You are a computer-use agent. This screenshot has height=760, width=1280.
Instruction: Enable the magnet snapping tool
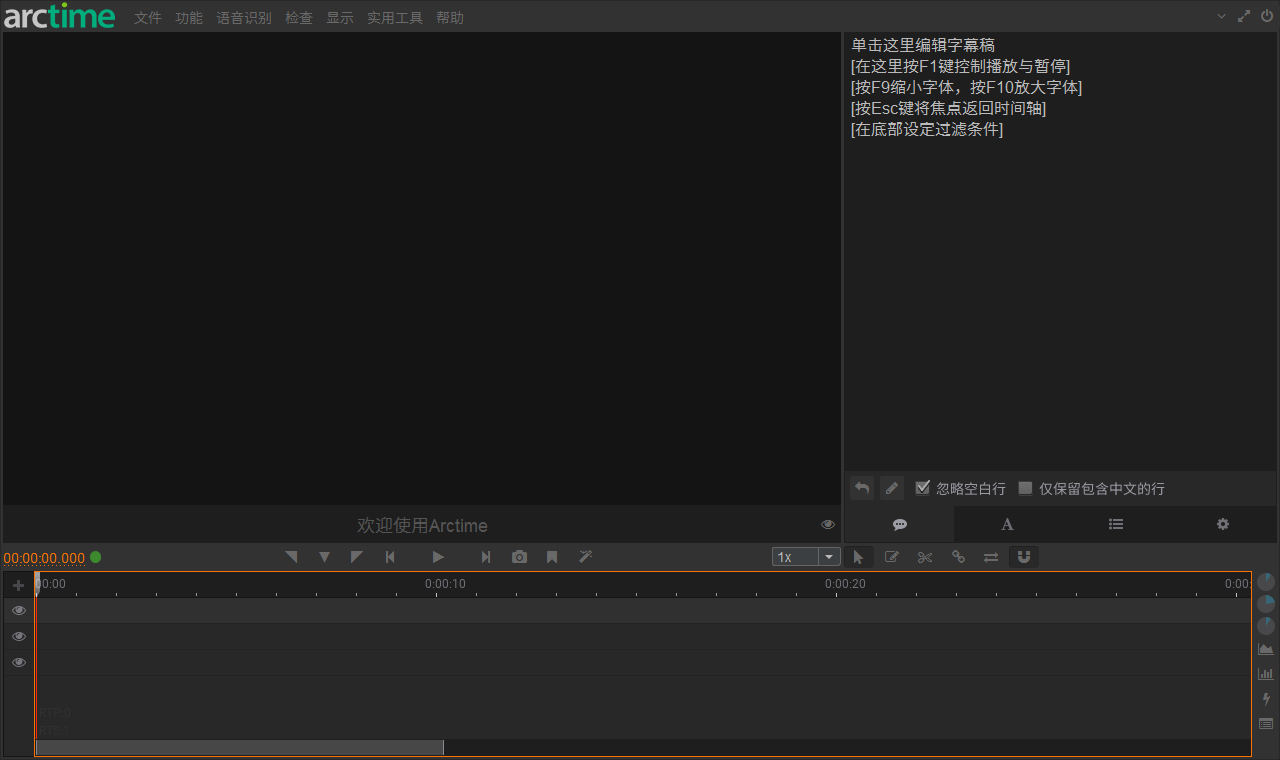point(1024,557)
